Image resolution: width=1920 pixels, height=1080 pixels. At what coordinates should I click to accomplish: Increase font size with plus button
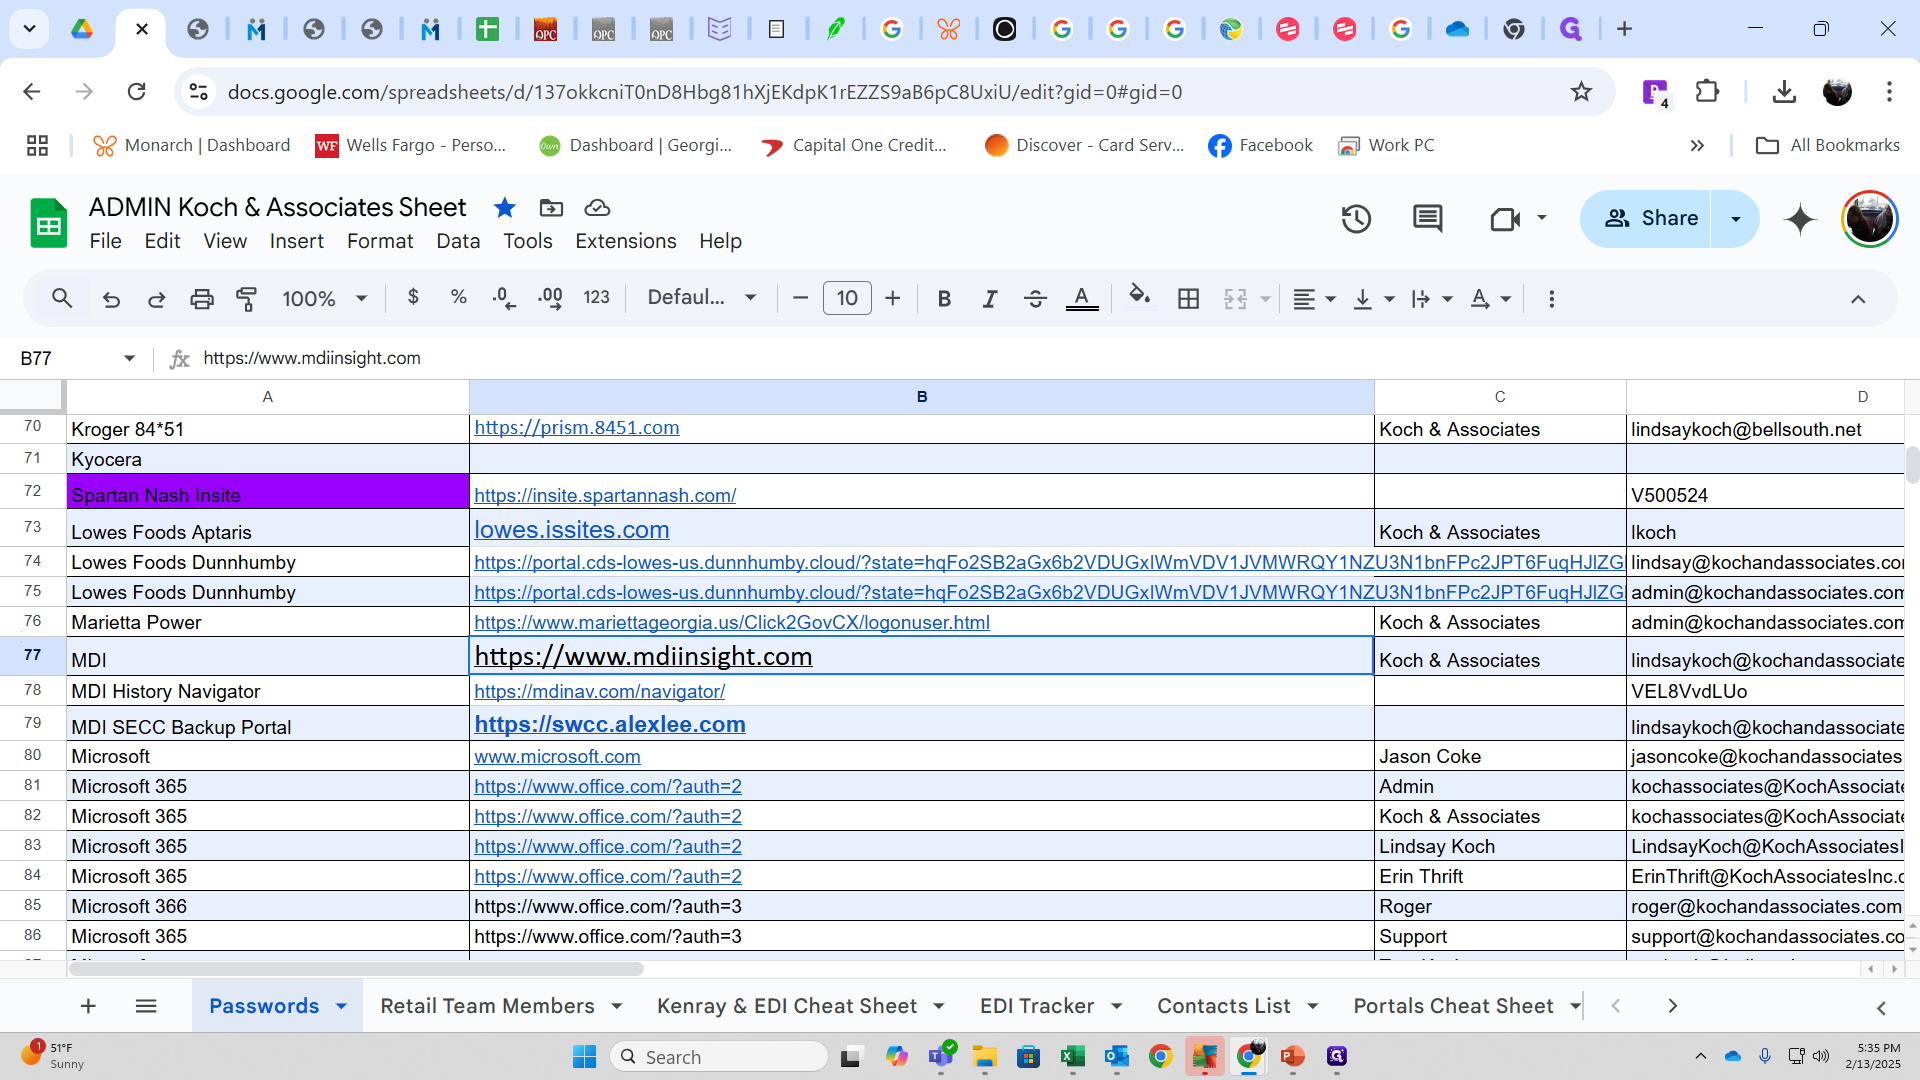click(893, 298)
